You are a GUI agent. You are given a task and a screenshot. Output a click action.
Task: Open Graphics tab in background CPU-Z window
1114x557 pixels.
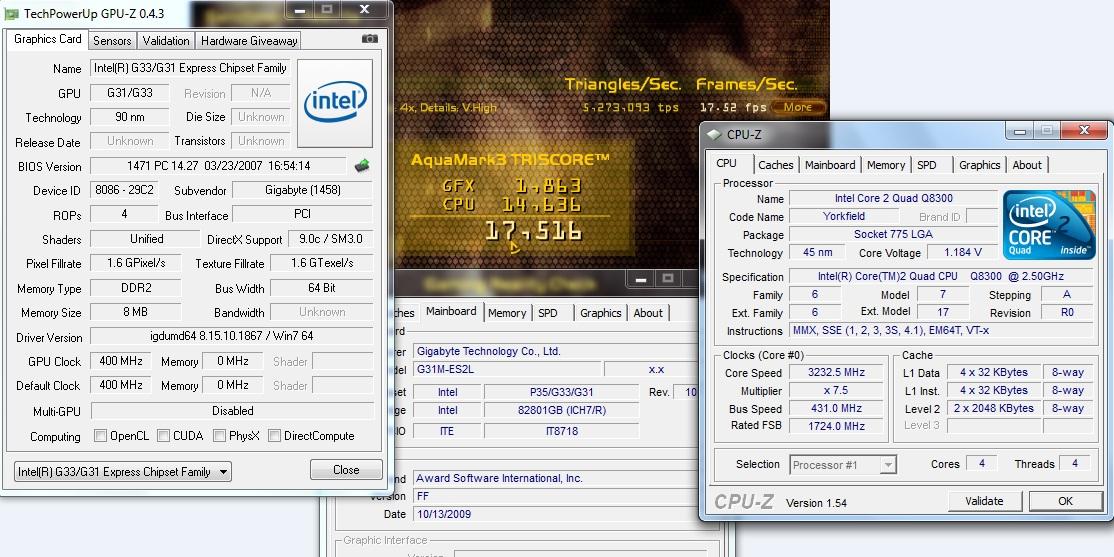click(600, 313)
